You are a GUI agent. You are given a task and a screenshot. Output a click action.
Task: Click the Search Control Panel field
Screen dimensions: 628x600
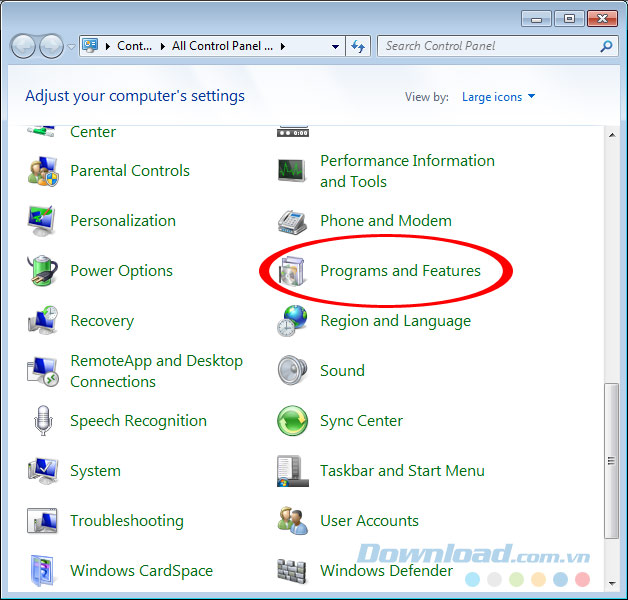497,46
